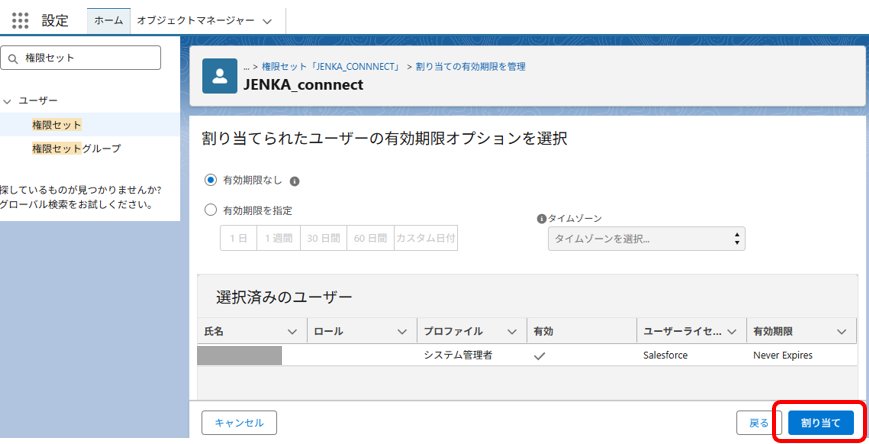Select 権限セットグループ in sidebar
Screen dimensions: 869x444
[x=76, y=148]
